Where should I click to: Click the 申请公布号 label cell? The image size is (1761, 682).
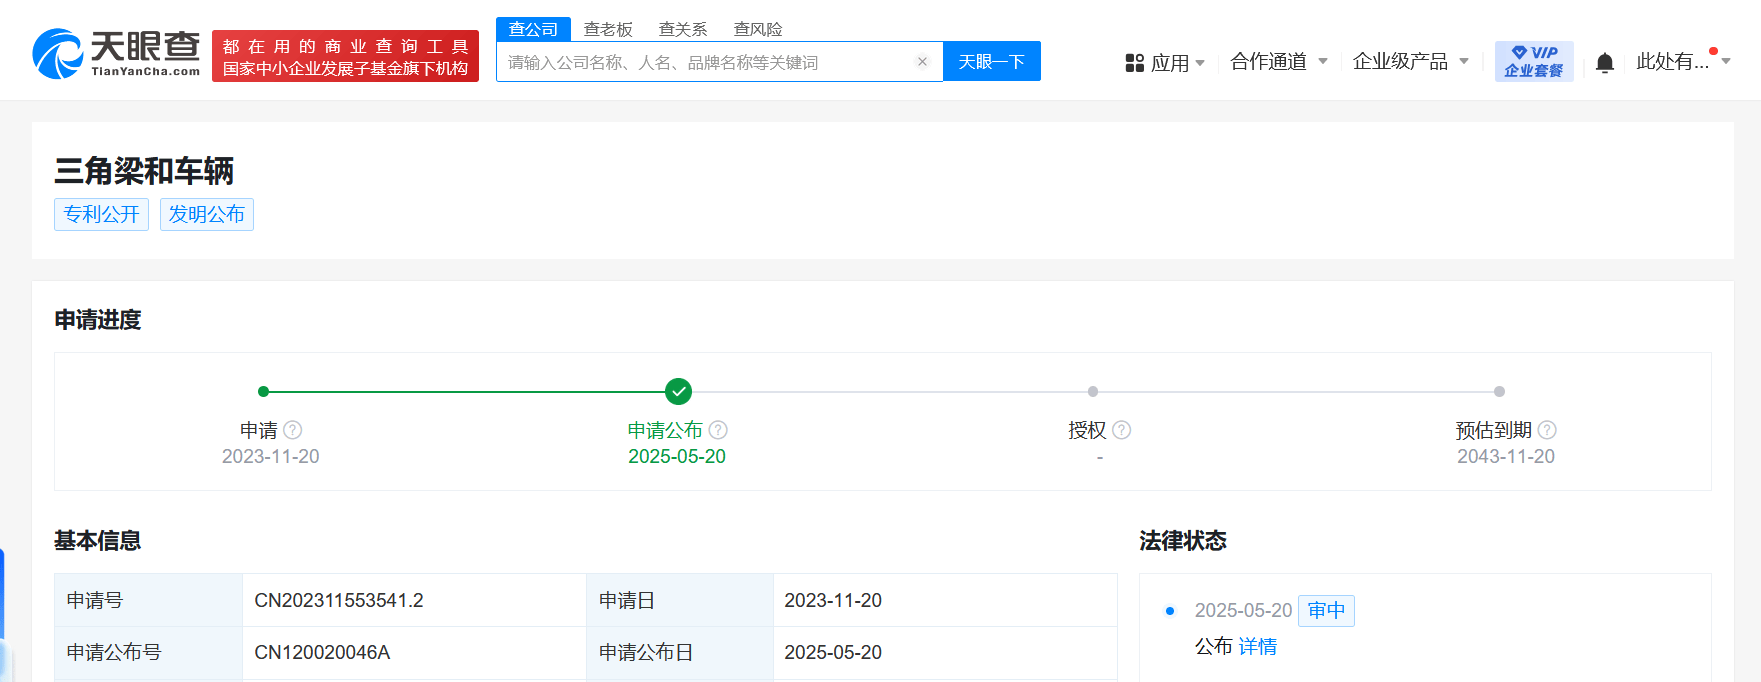148,652
